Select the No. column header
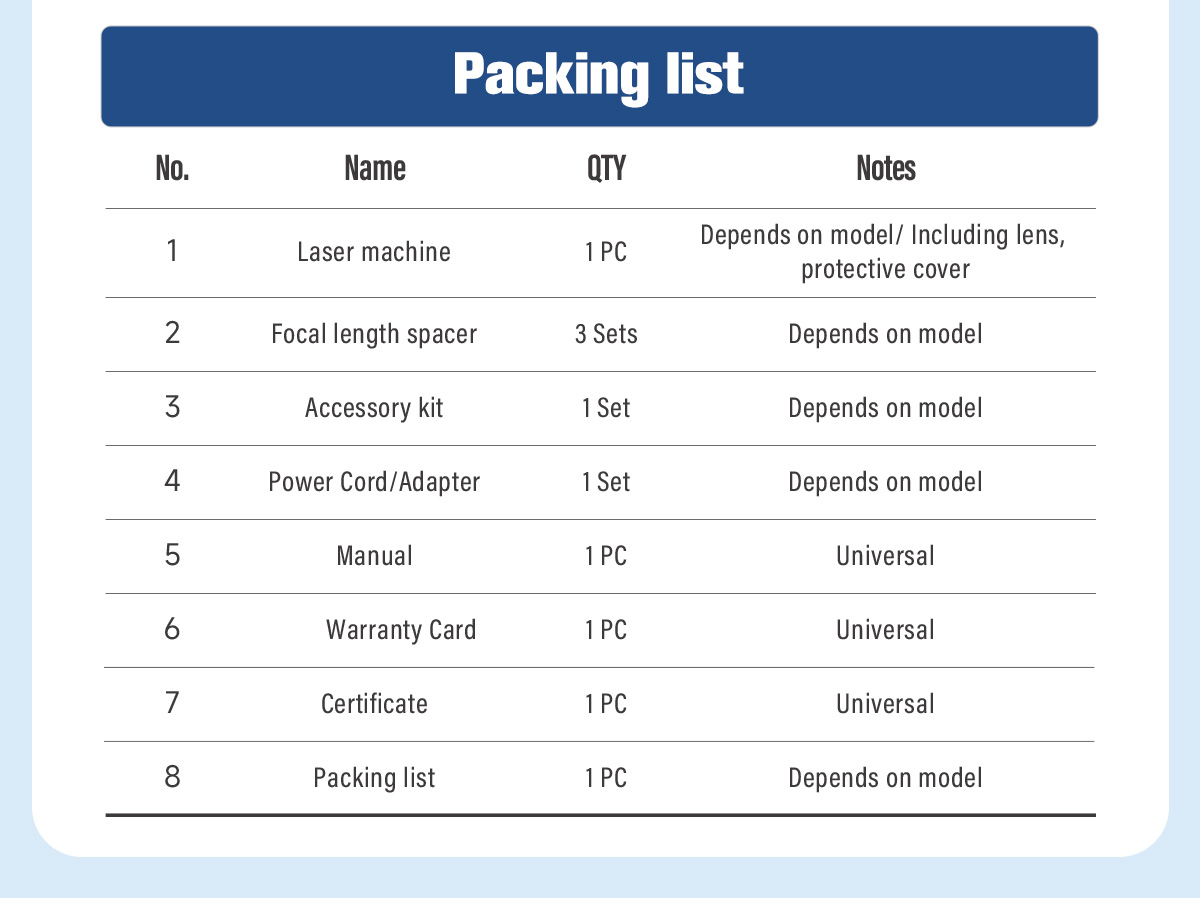 pos(173,169)
